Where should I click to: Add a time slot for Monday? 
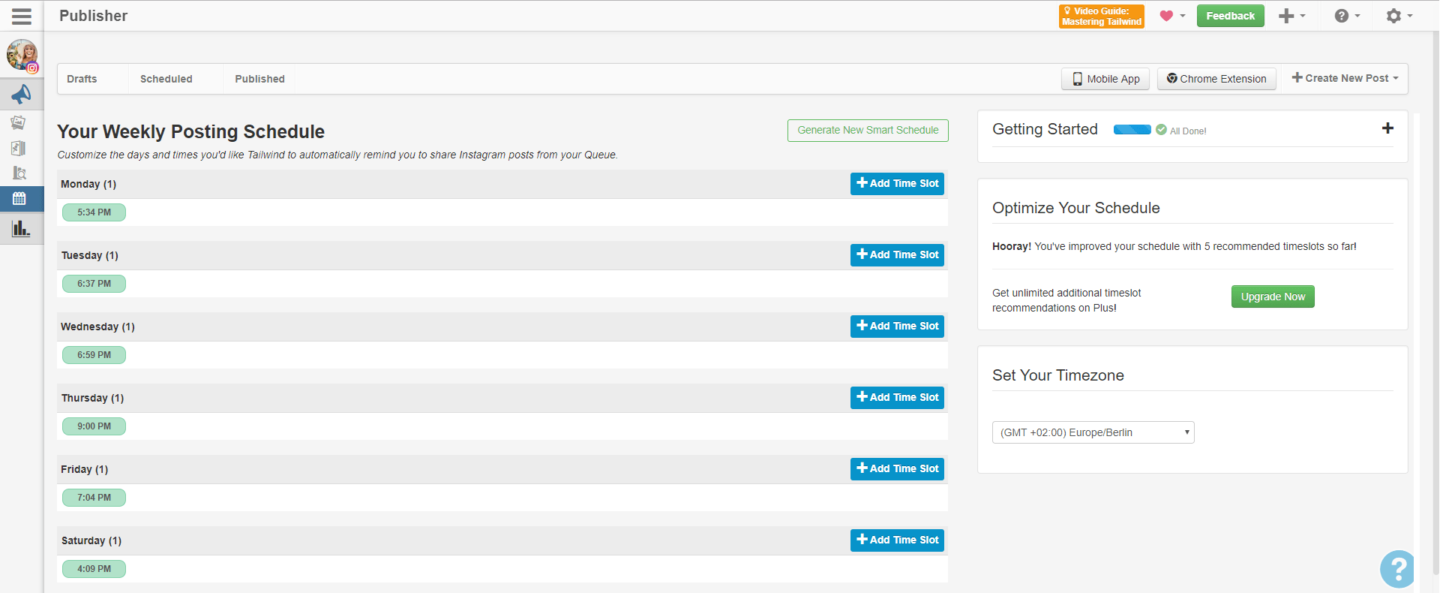(897, 184)
